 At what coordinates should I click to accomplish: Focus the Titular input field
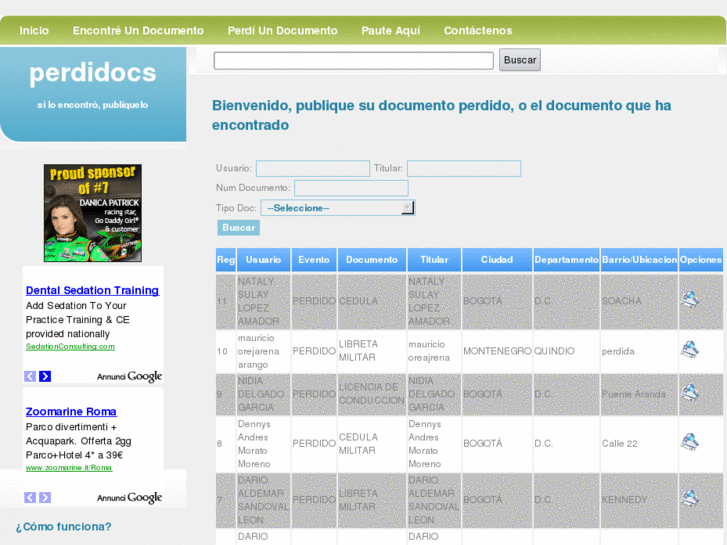click(x=464, y=168)
